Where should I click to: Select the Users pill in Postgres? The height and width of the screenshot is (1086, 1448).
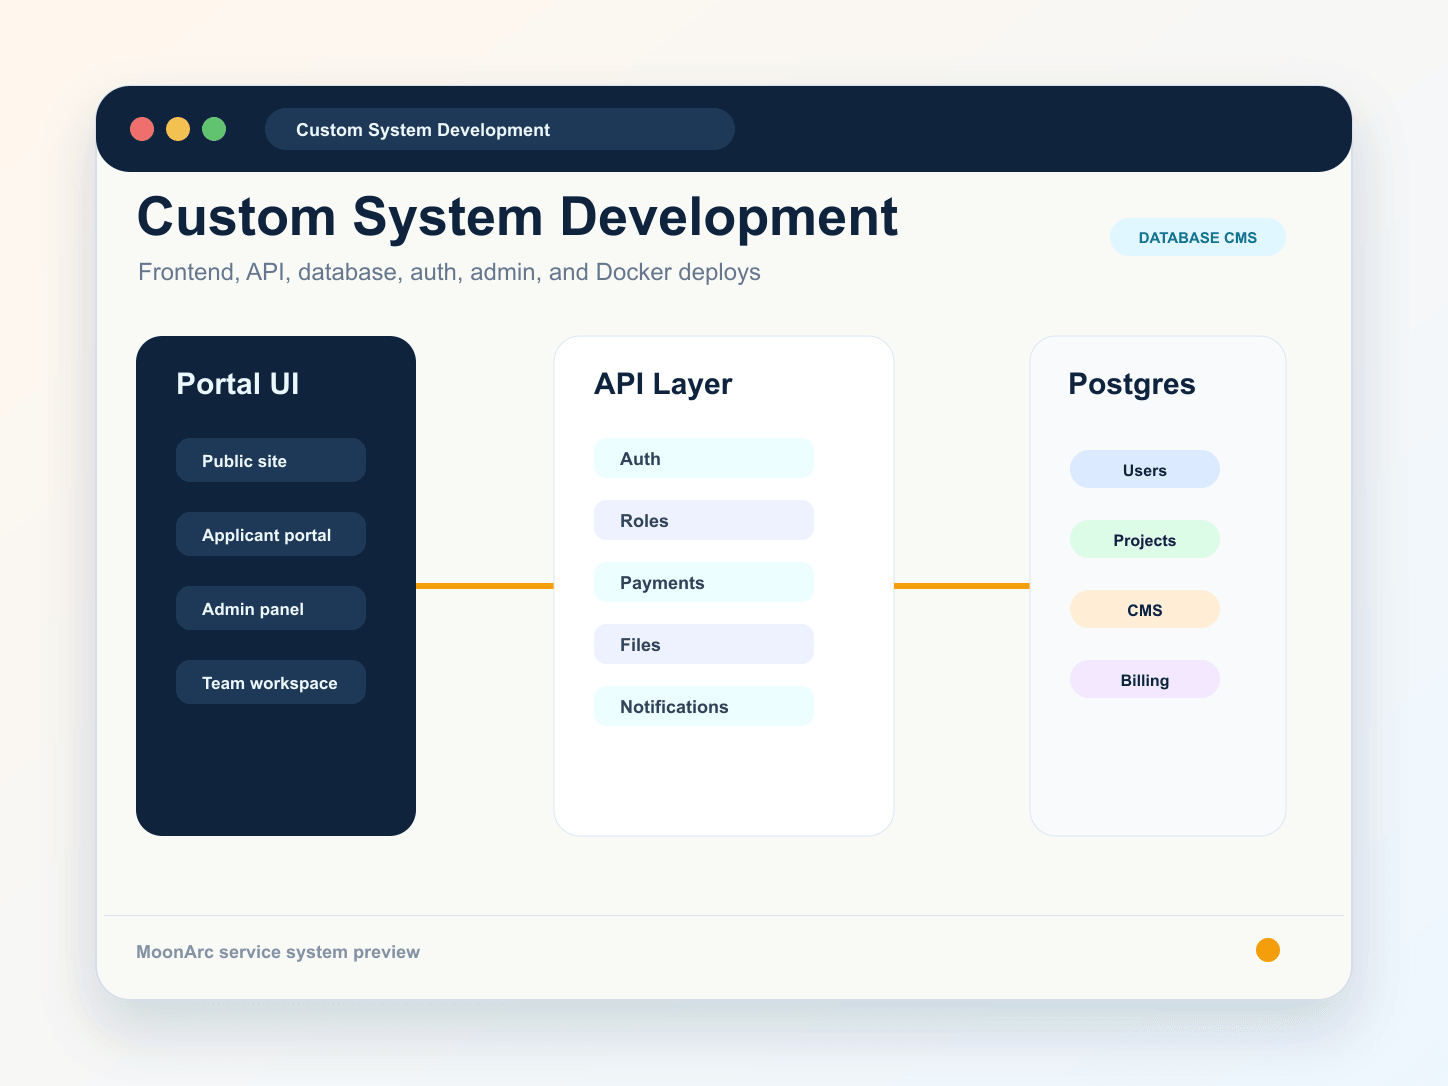(x=1145, y=469)
